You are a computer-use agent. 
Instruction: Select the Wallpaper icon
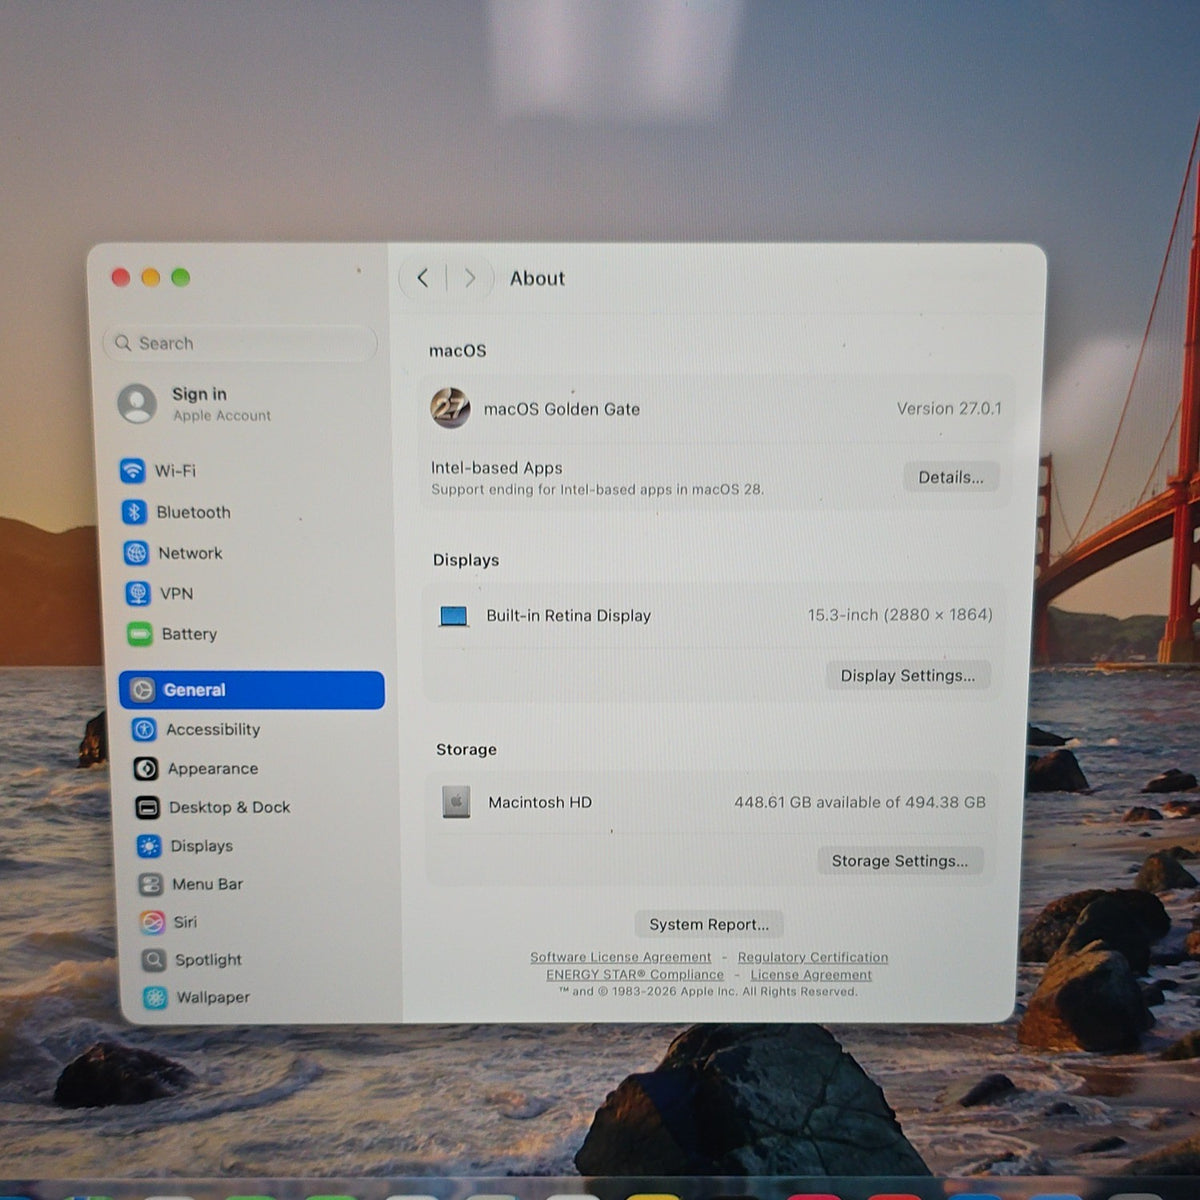pyautogui.click(x=155, y=997)
